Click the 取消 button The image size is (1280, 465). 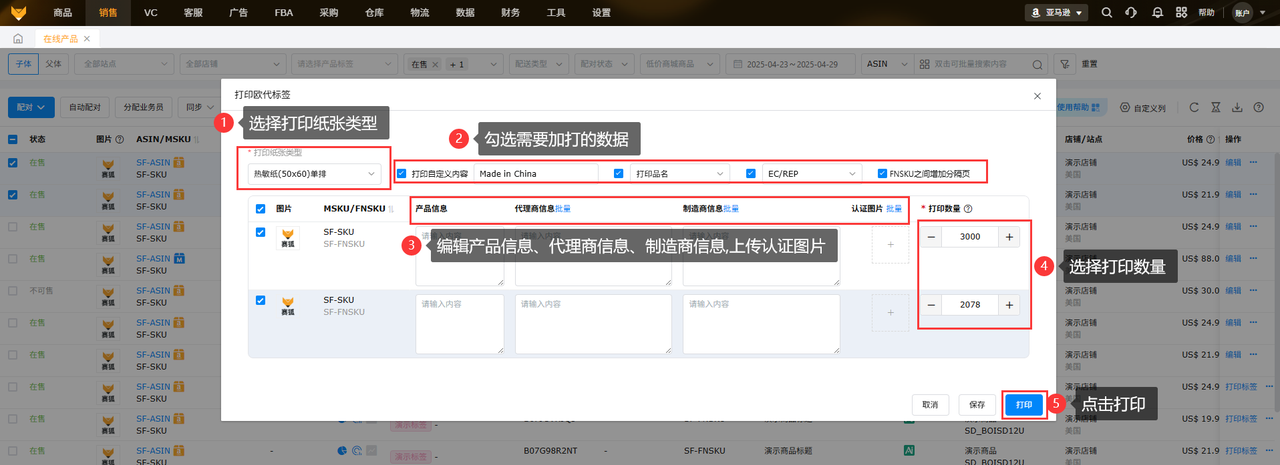(930, 404)
